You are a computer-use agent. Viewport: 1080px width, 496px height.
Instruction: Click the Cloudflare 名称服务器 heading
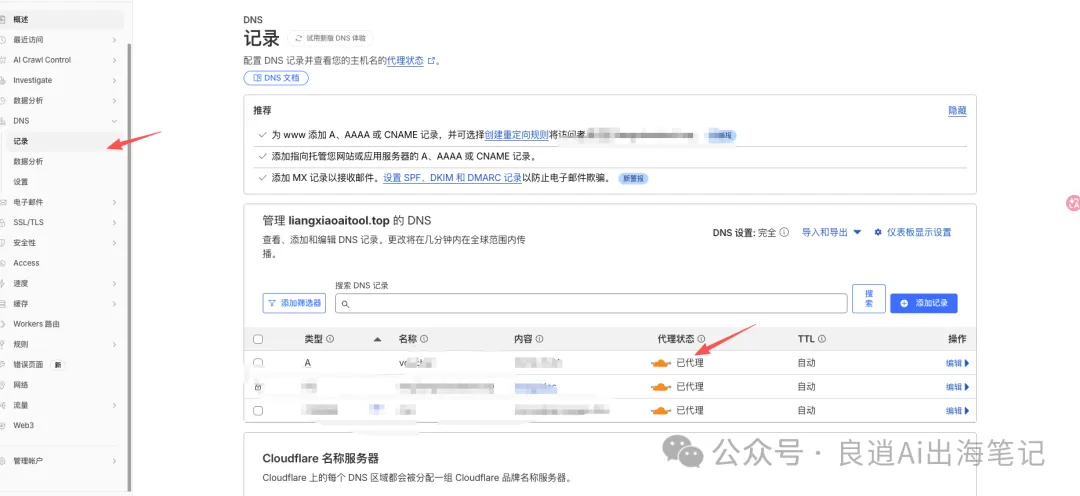321,458
